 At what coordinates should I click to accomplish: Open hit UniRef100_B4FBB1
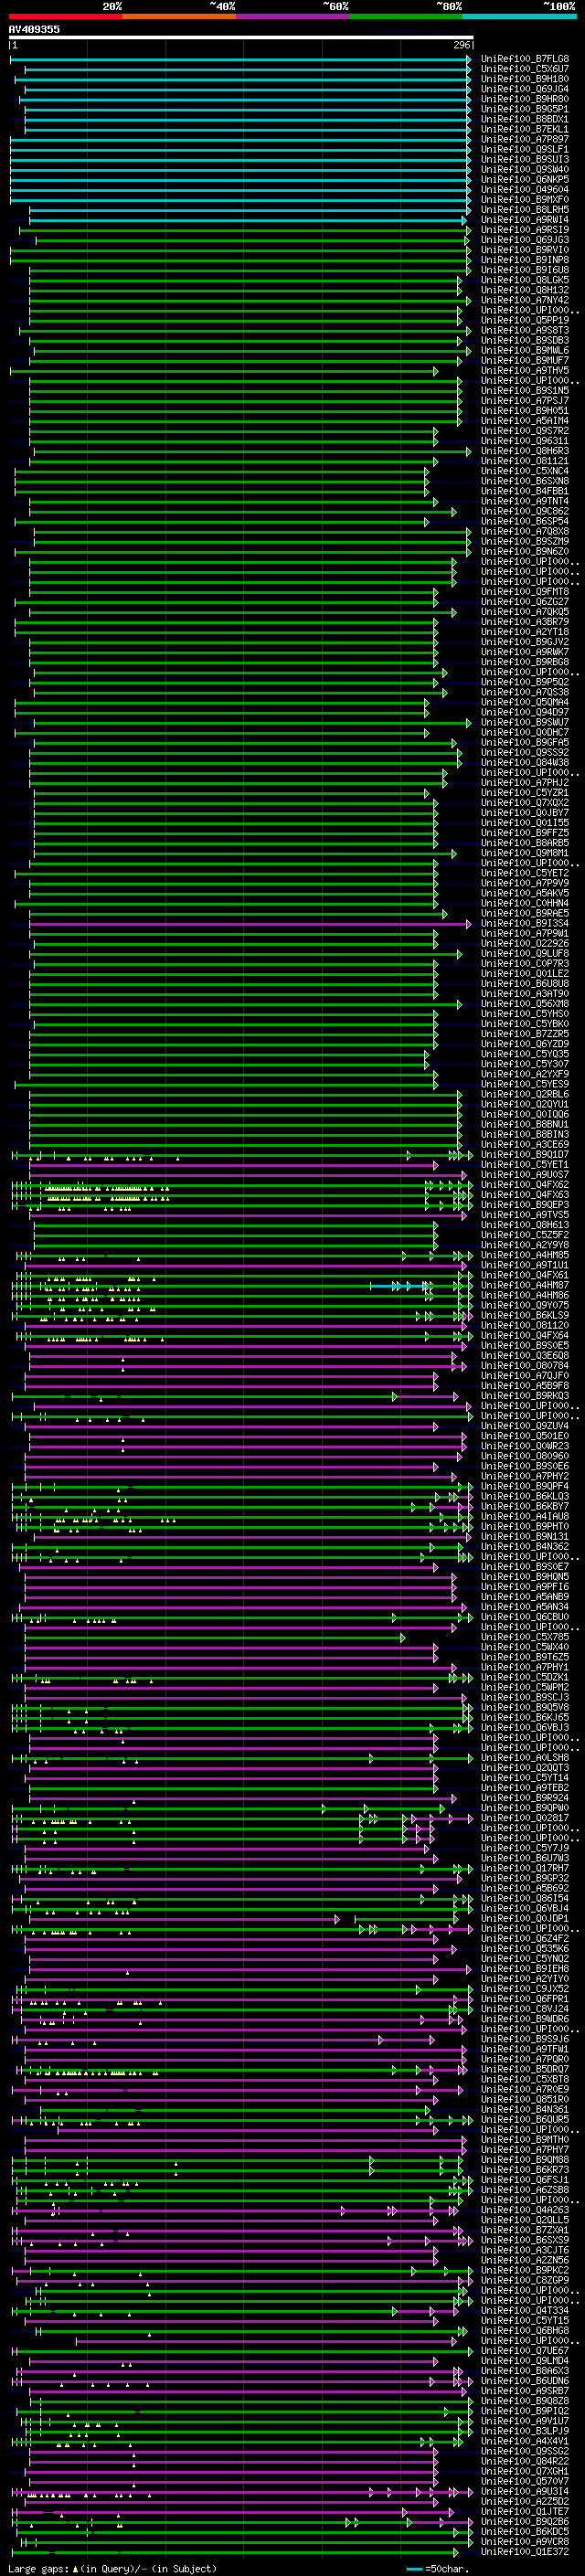[524, 491]
